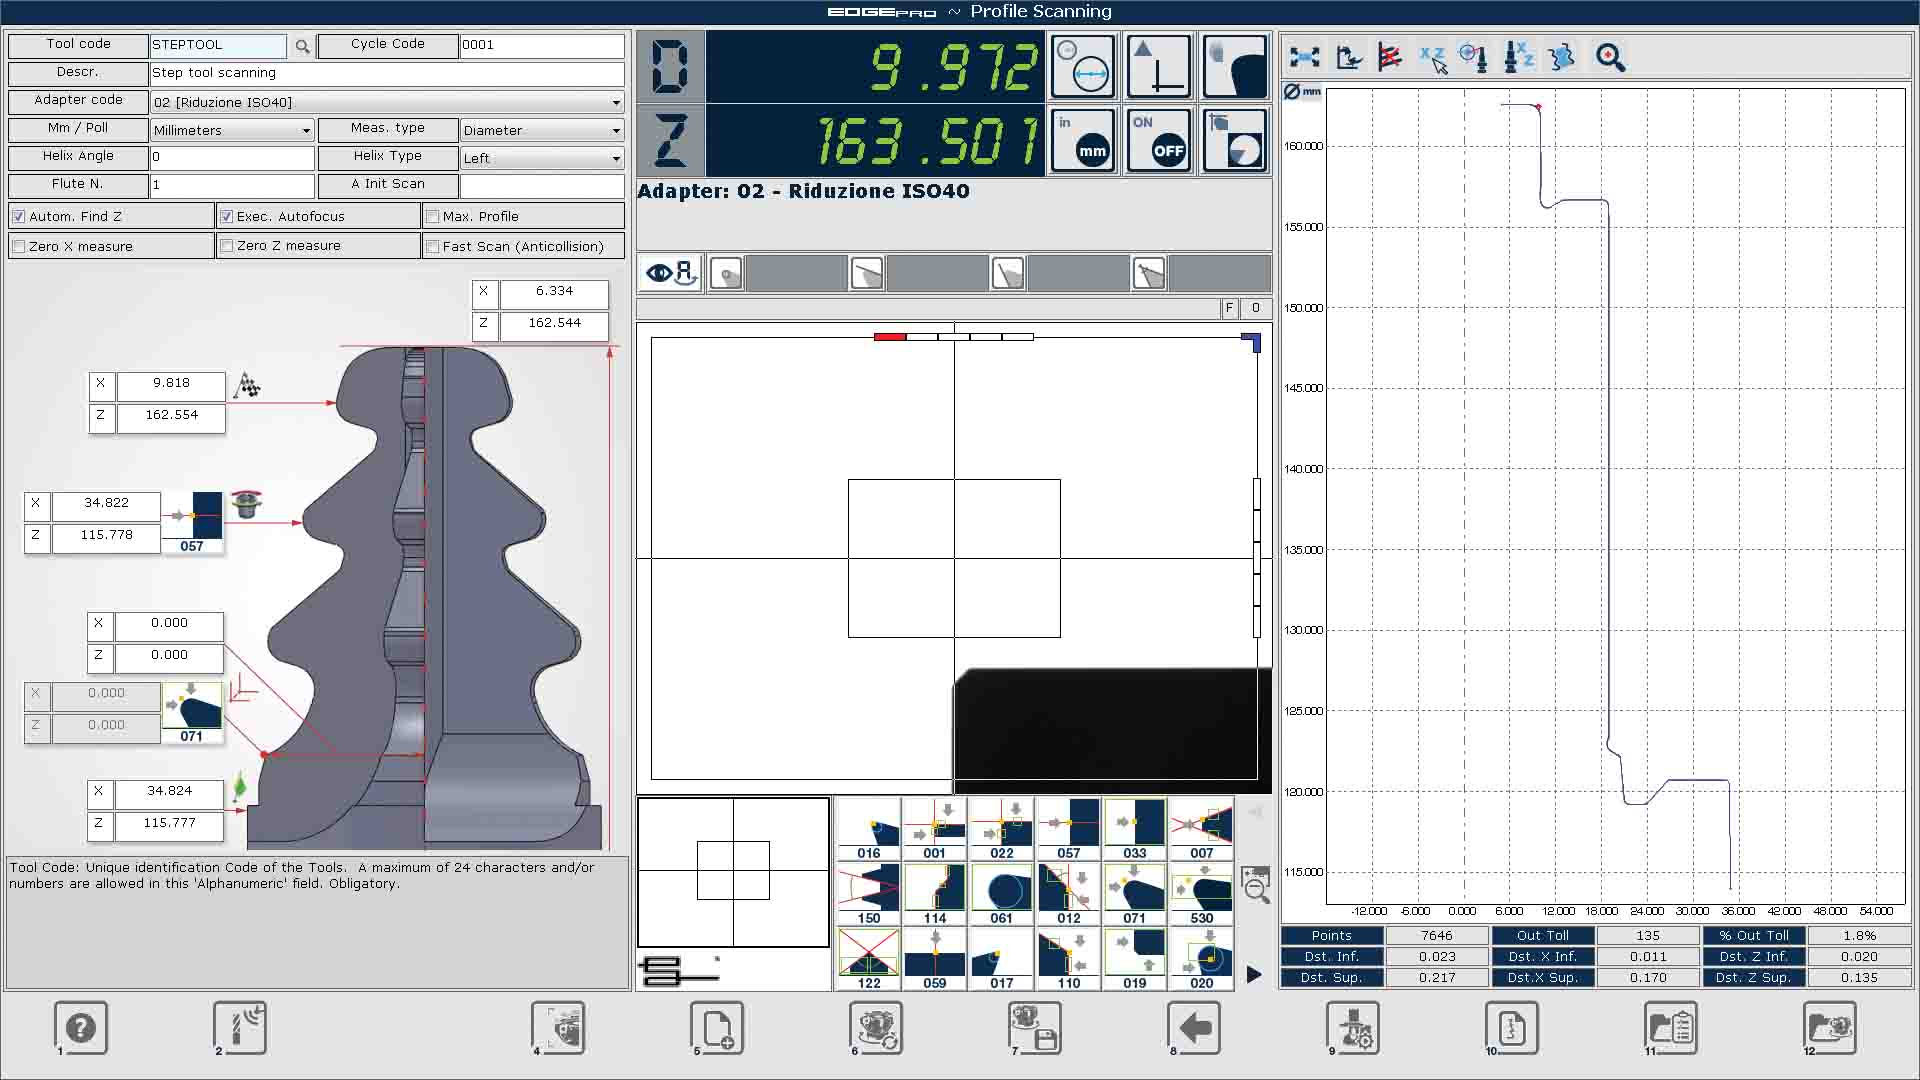Toggle the in/mm unit button

pos(1083,141)
